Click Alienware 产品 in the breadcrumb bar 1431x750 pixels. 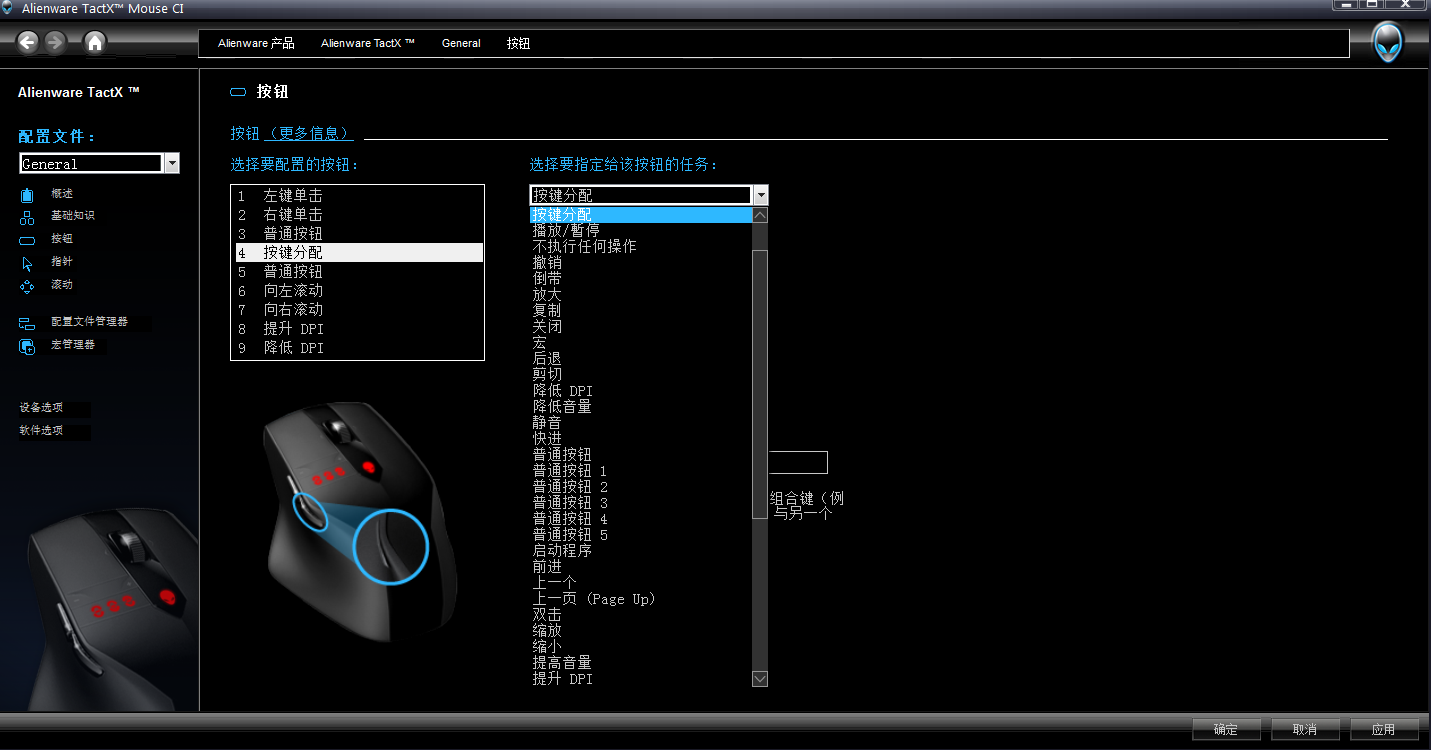pyautogui.click(x=256, y=44)
